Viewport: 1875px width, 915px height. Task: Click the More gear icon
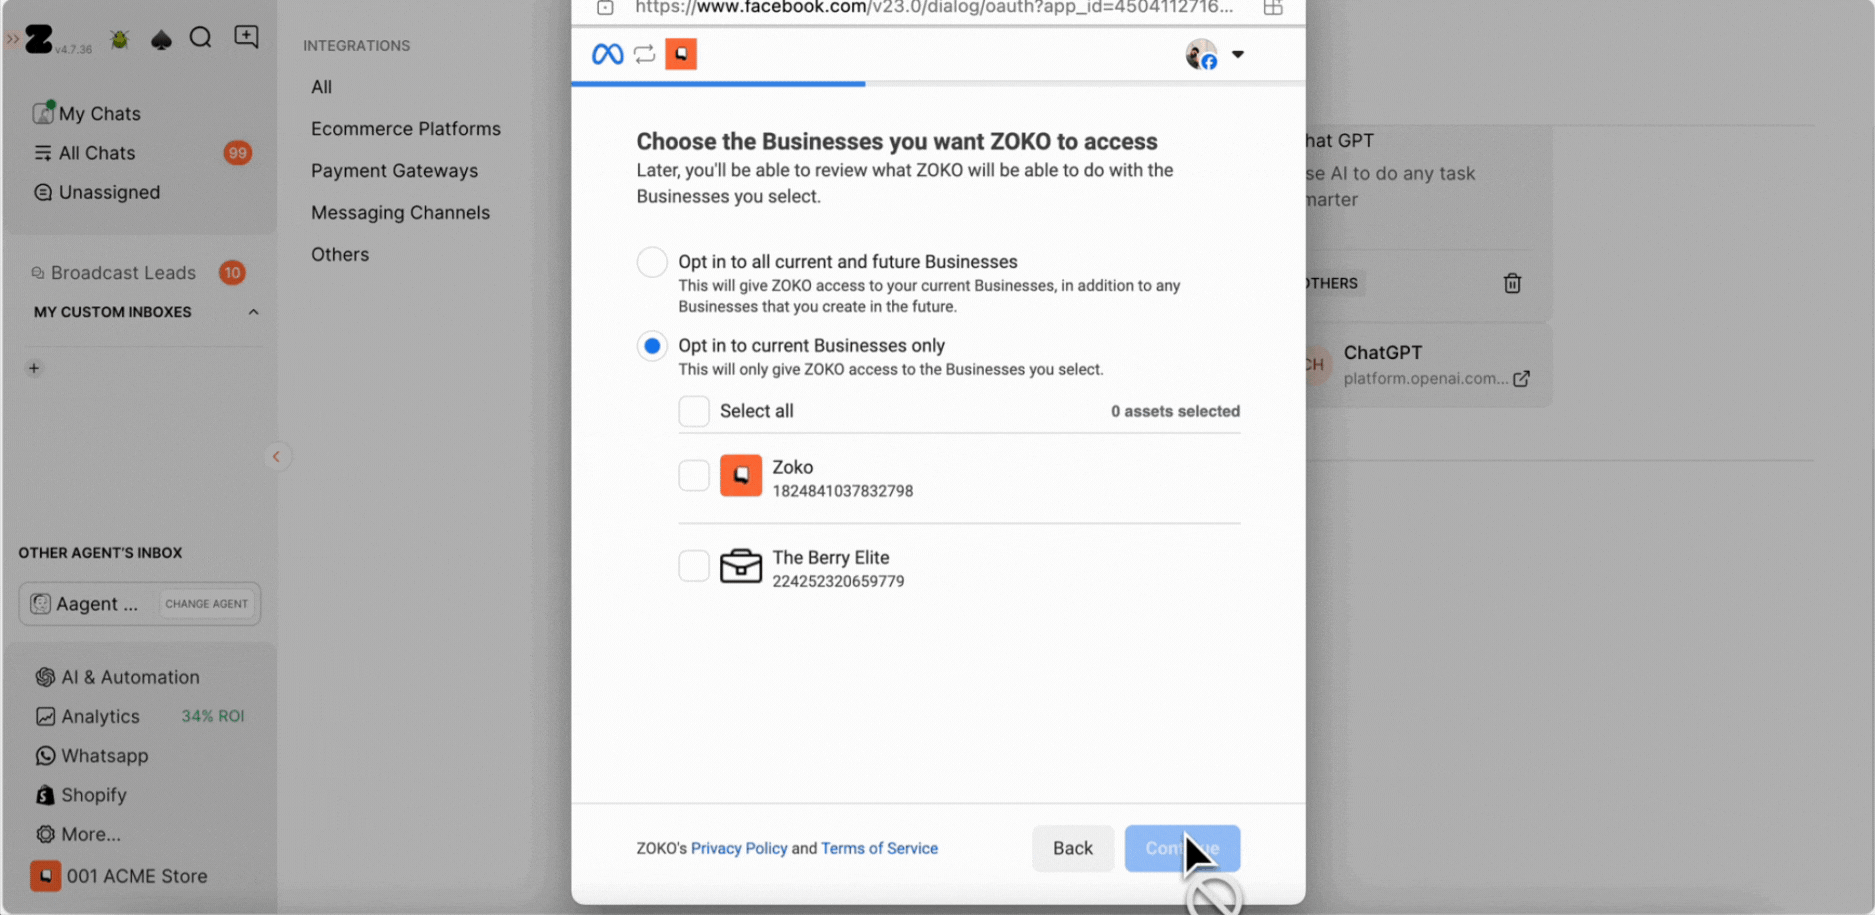click(45, 834)
